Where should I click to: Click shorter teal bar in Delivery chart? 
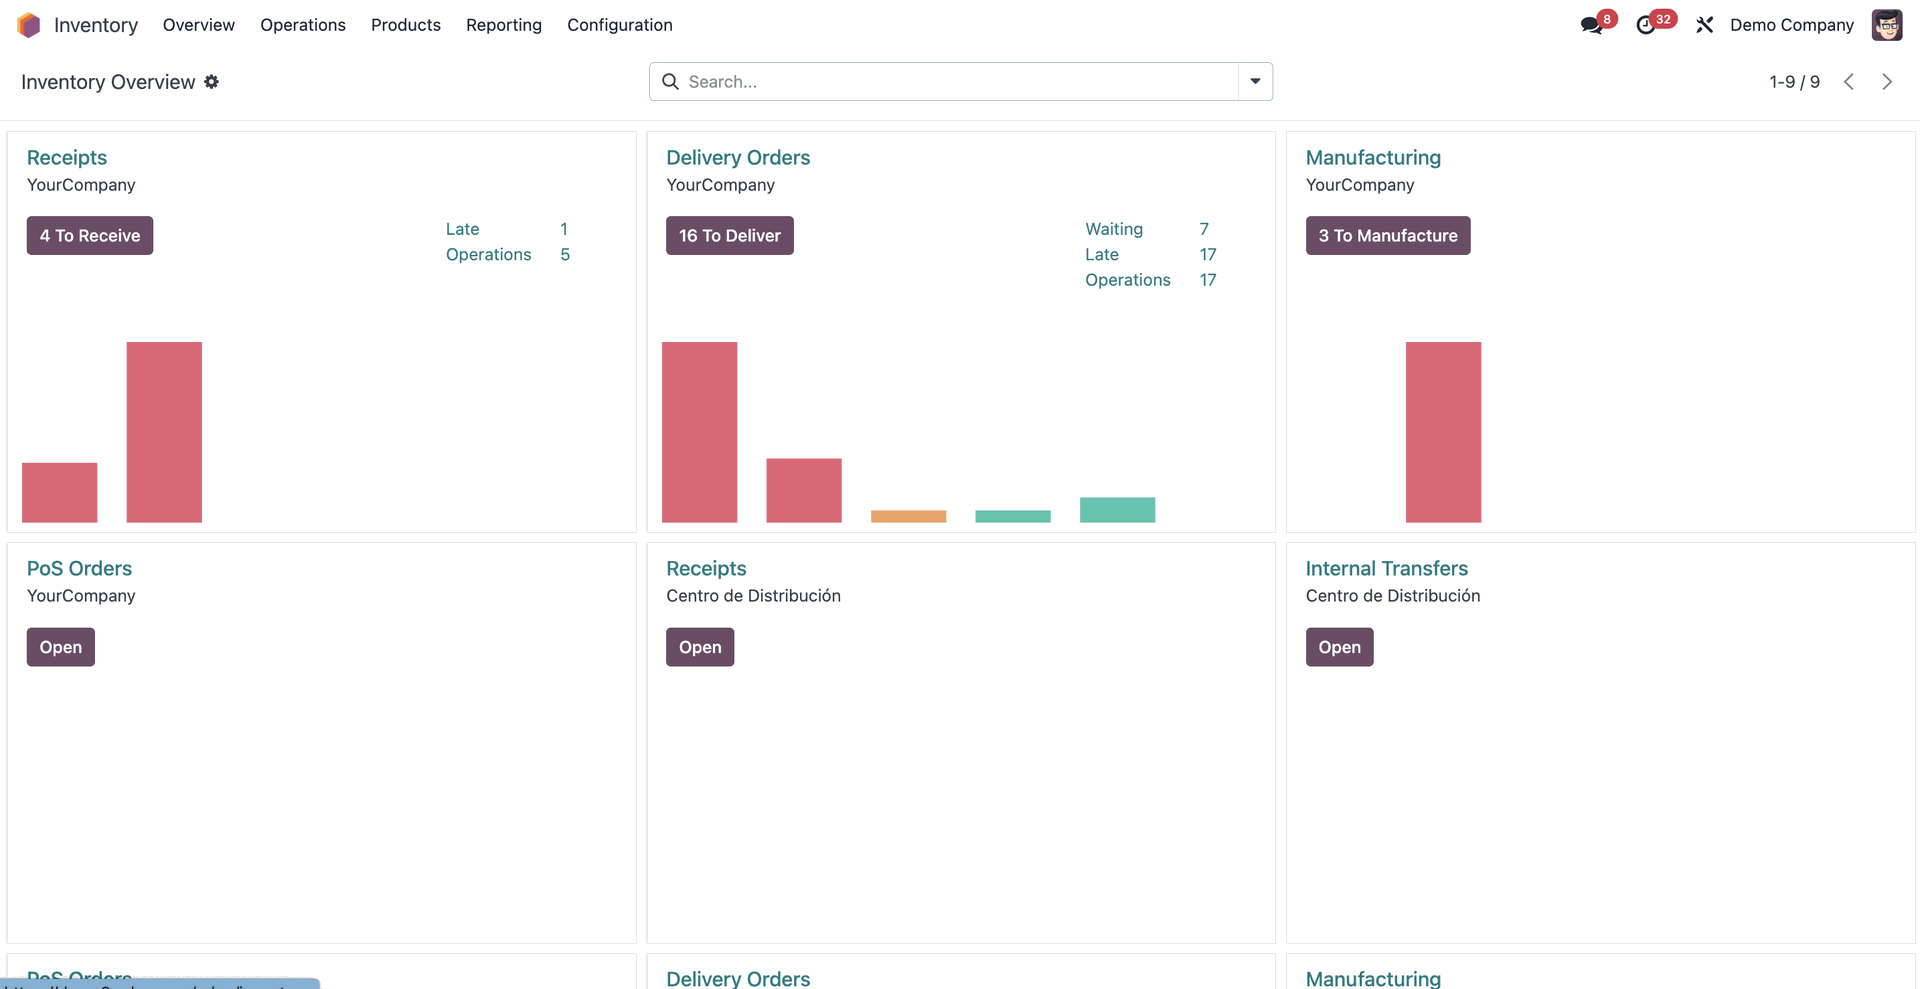pyautogui.click(x=1013, y=516)
